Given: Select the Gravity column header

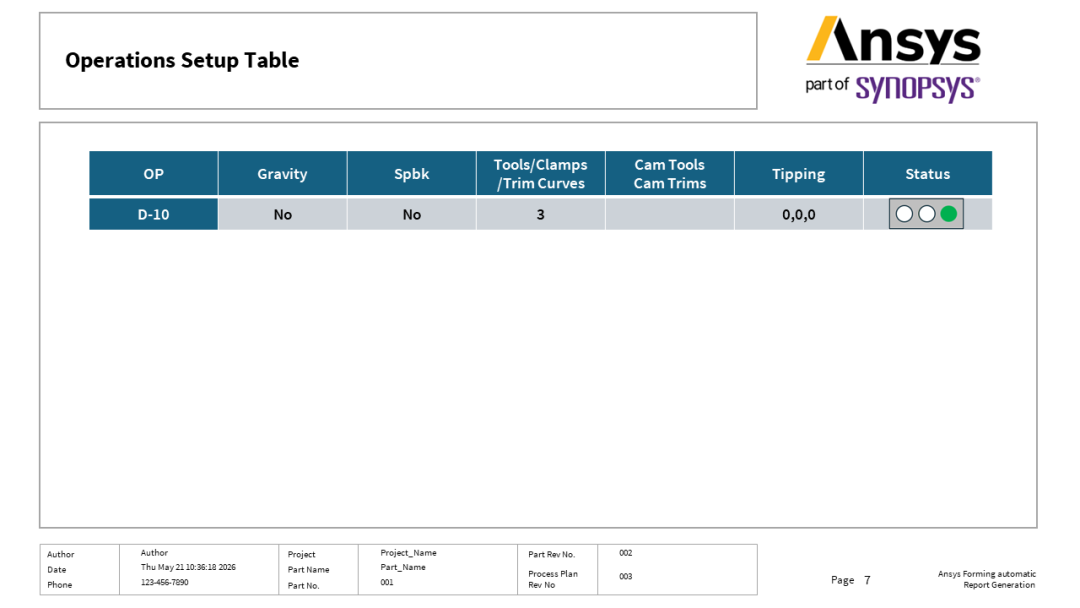Looking at the screenshot, I should 282,174.
